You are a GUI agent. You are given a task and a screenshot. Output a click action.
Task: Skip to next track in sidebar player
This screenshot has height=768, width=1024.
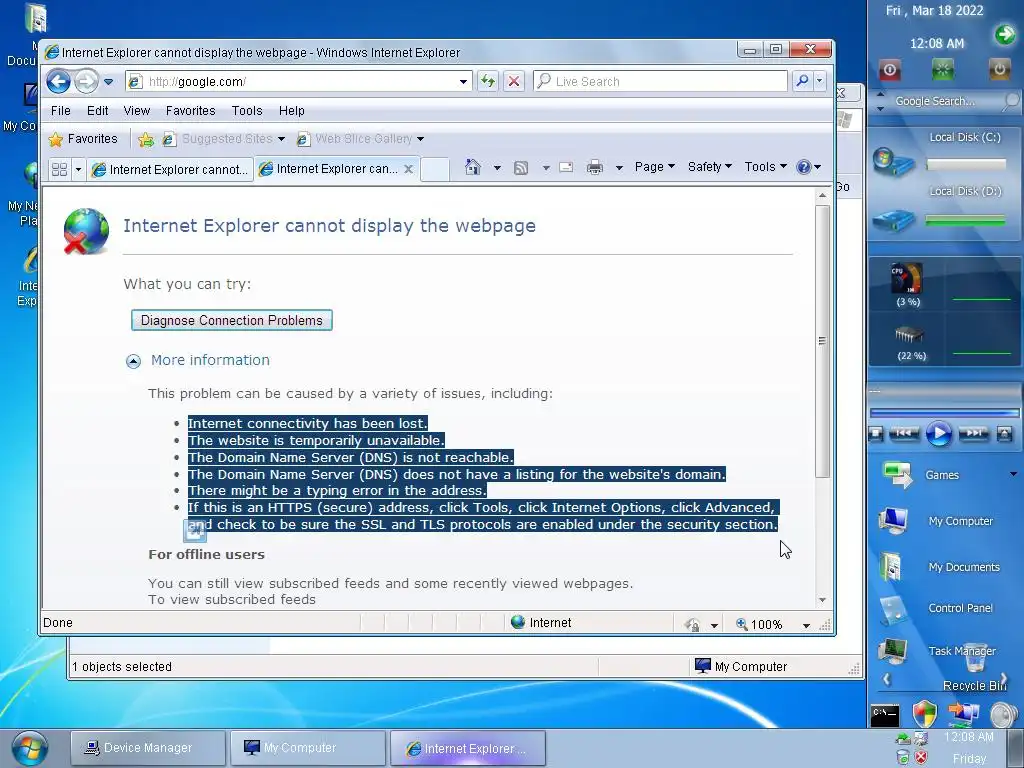(x=973, y=433)
